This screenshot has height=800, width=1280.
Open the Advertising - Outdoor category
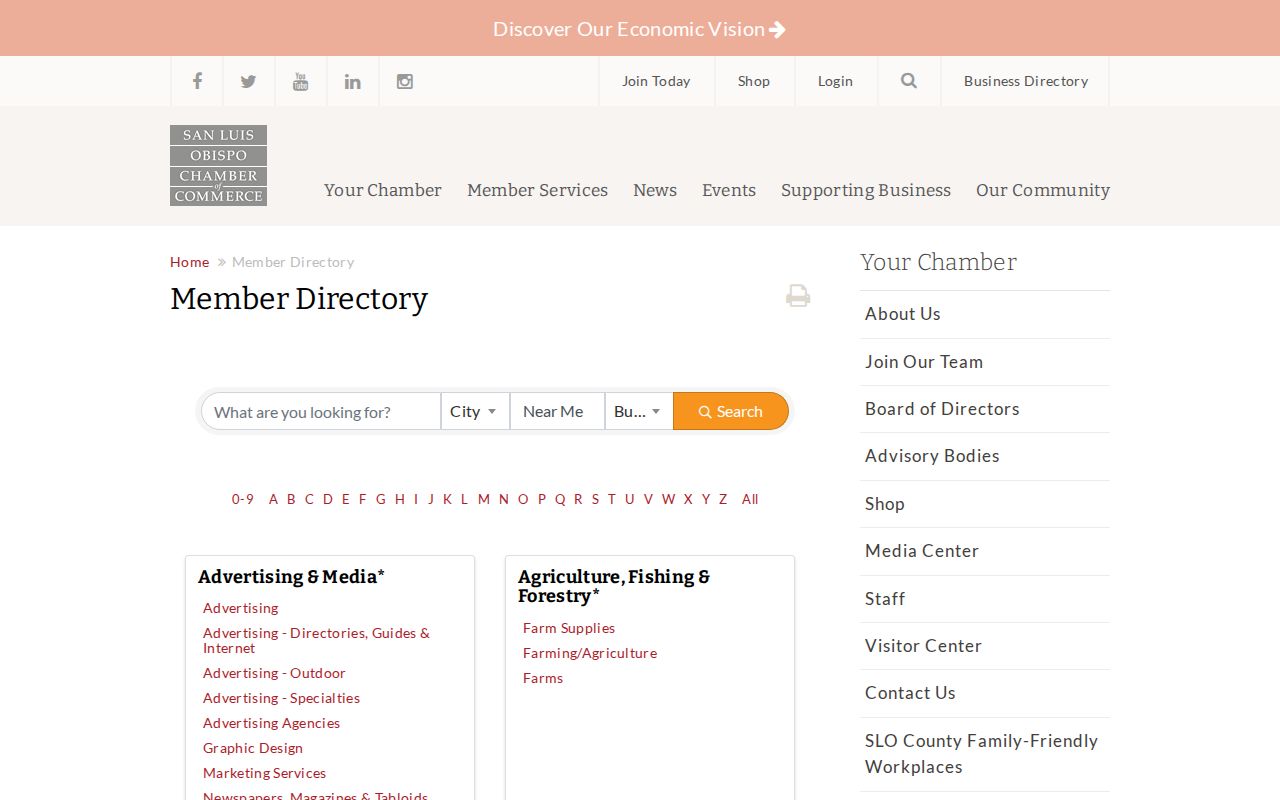pyautogui.click(x=274, y=673)
